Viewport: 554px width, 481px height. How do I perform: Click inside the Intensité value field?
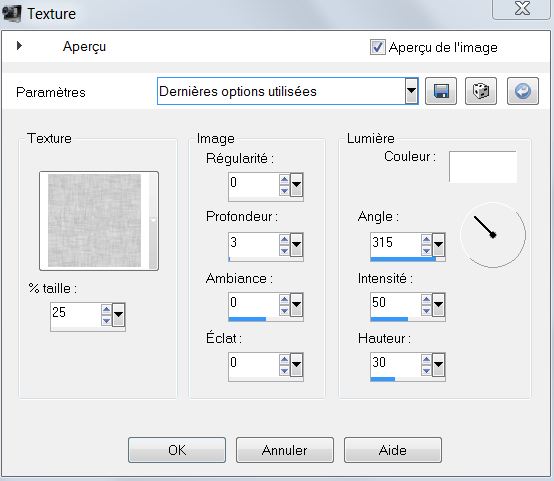(x=395, y=303)
